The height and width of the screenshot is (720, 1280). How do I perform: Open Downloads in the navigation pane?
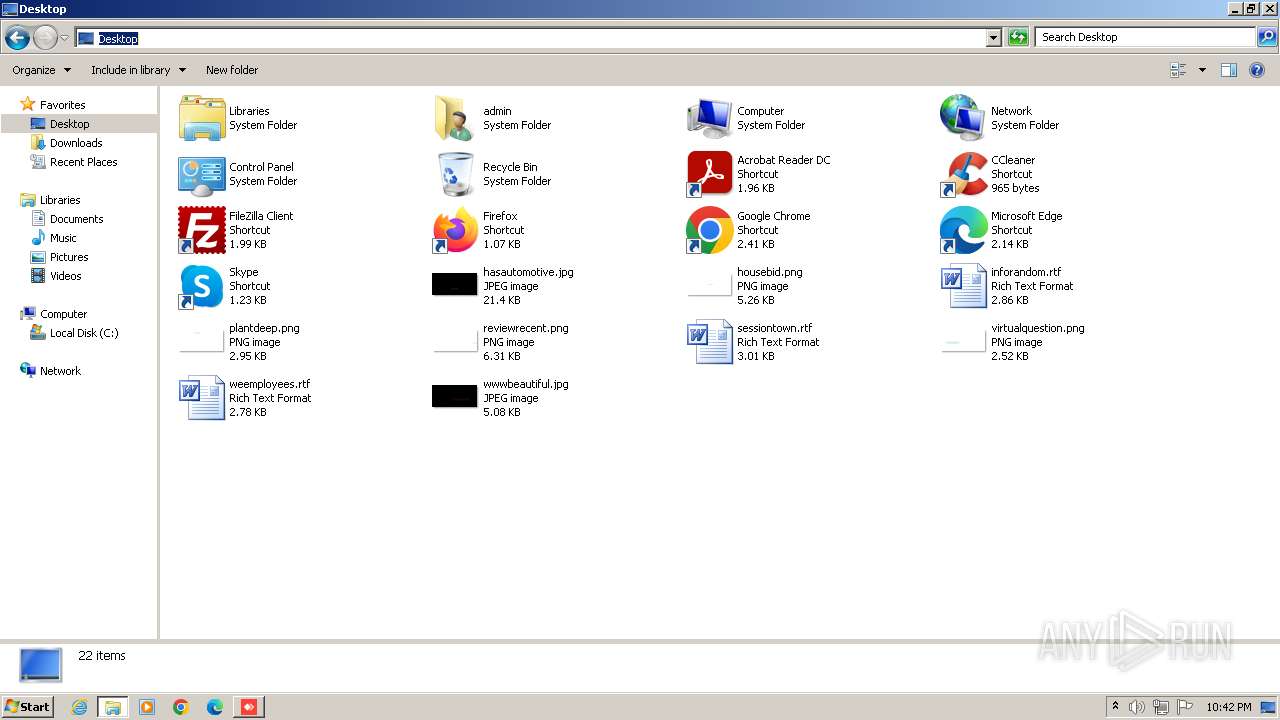pyautogui.click(x=76, y=143)
